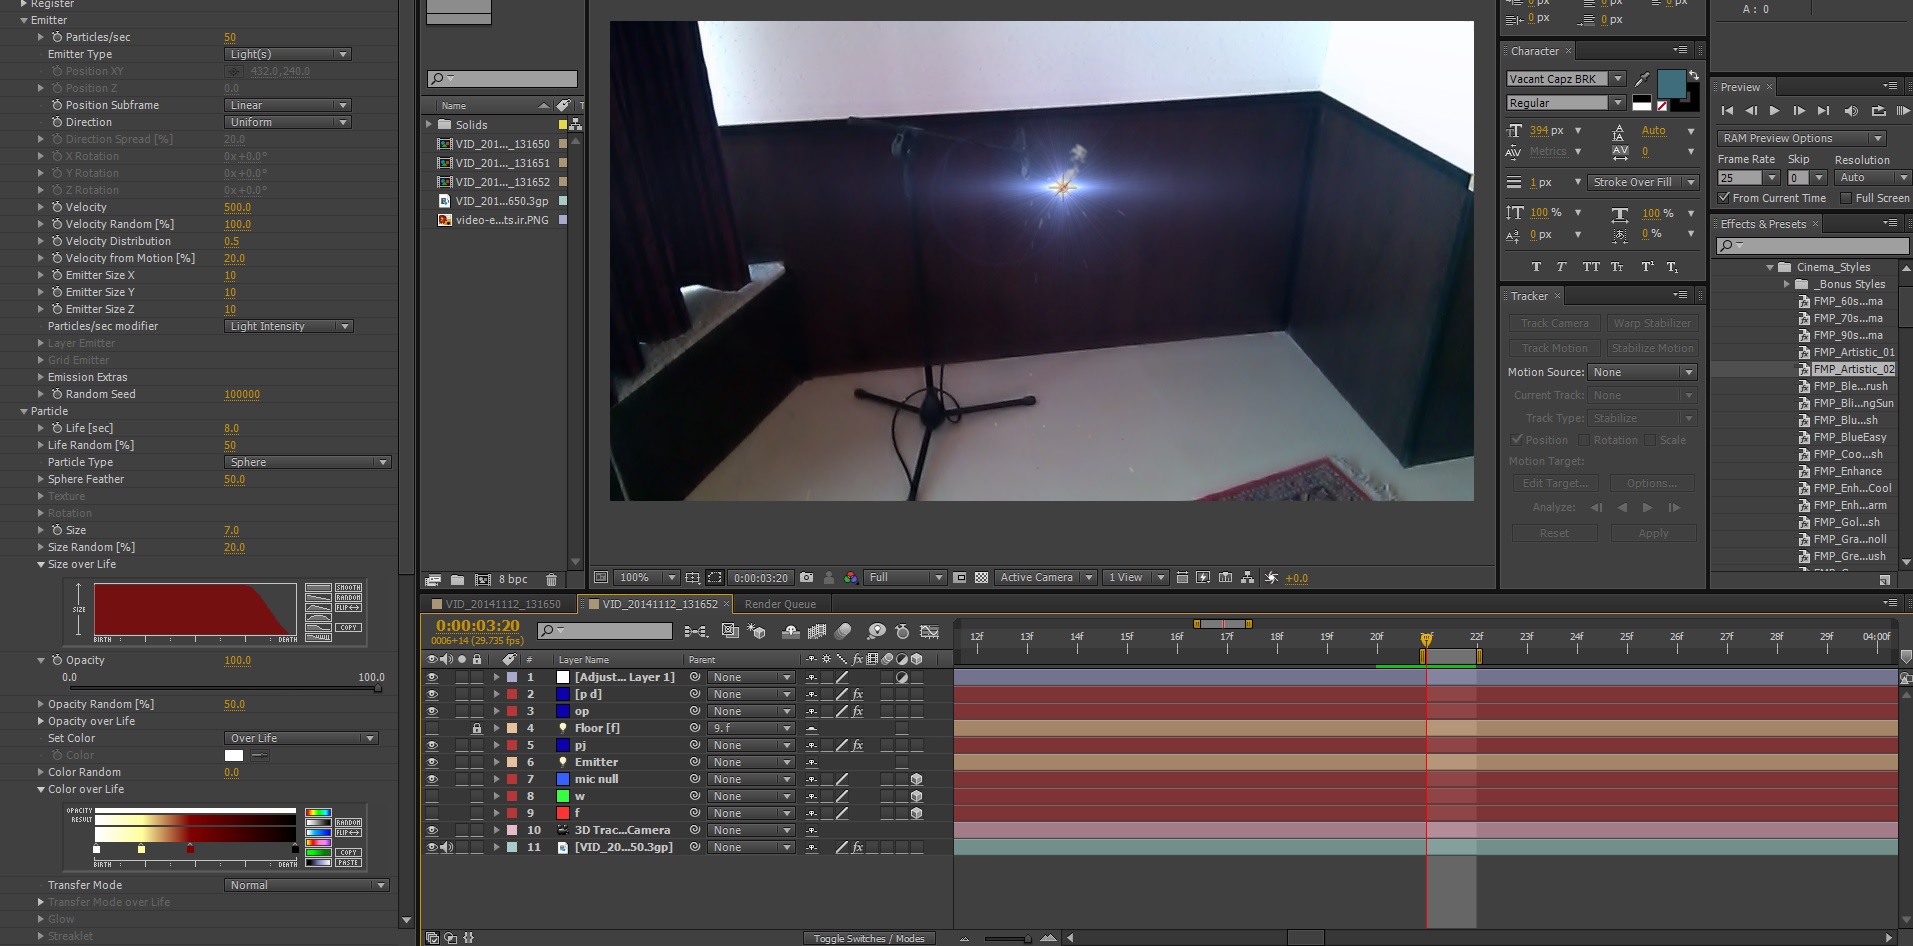
Task: Create new composition in Project panel
Action: click(x=482, y=579)
